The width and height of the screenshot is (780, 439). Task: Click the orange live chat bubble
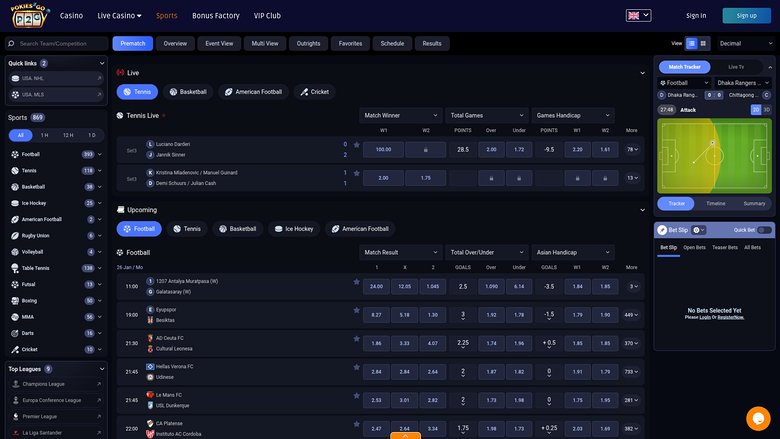tap(758, 418)
